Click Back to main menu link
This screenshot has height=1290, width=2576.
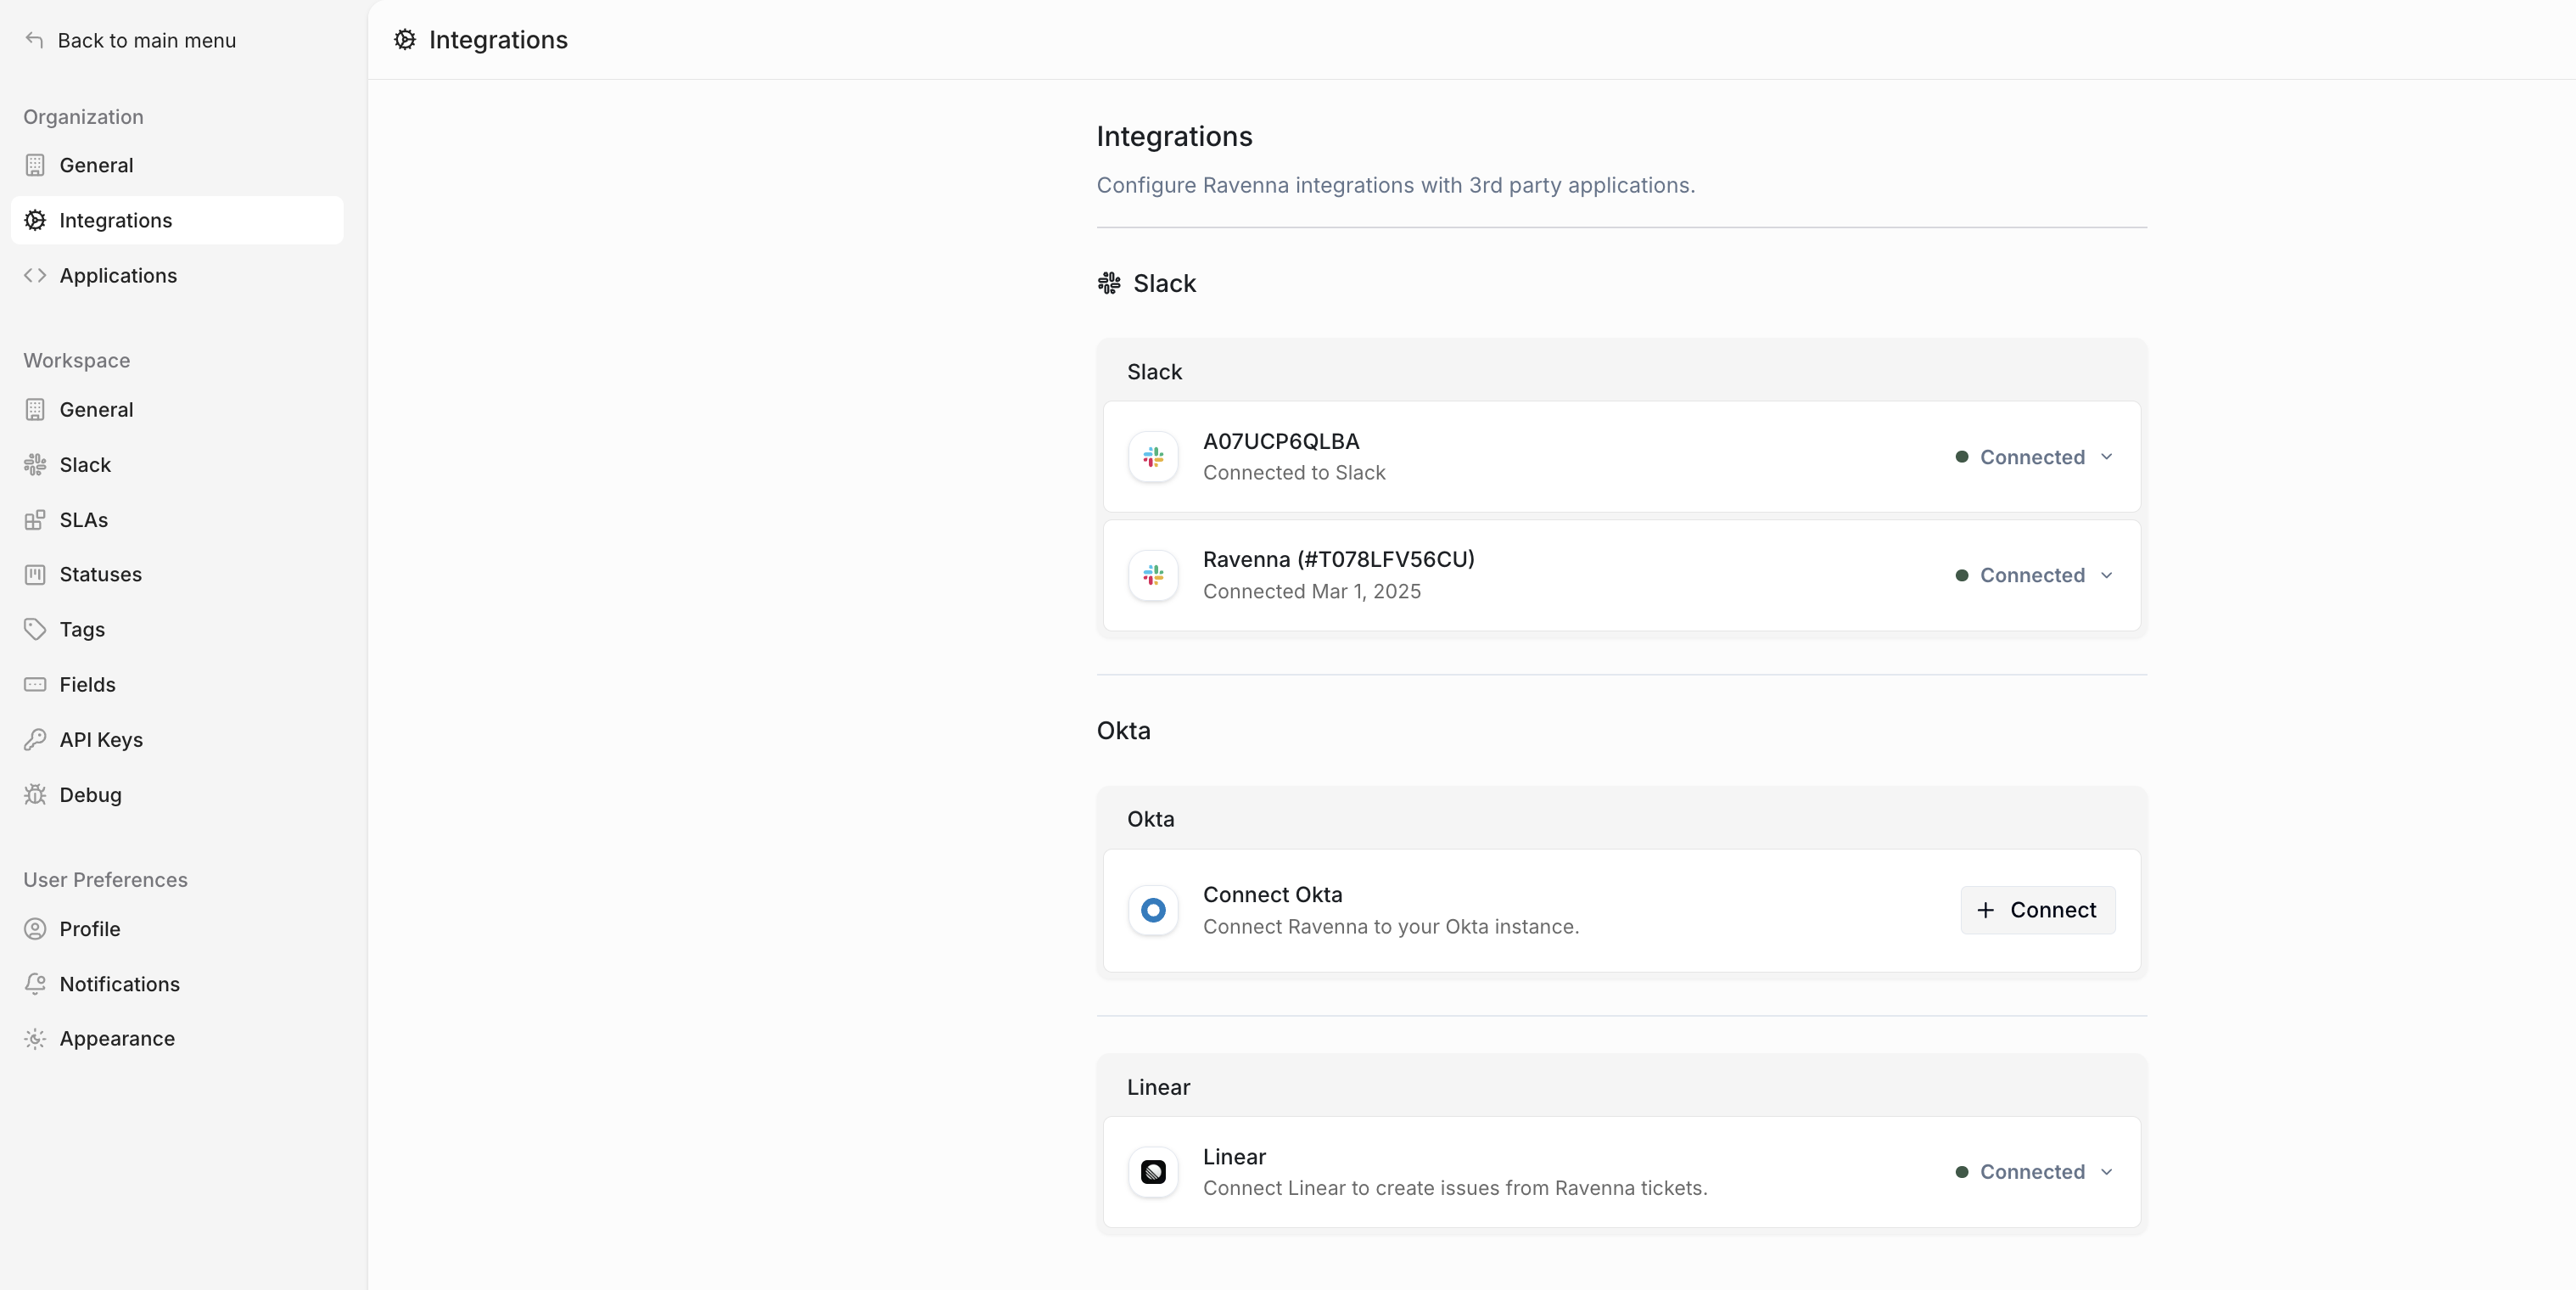point(131,40)
